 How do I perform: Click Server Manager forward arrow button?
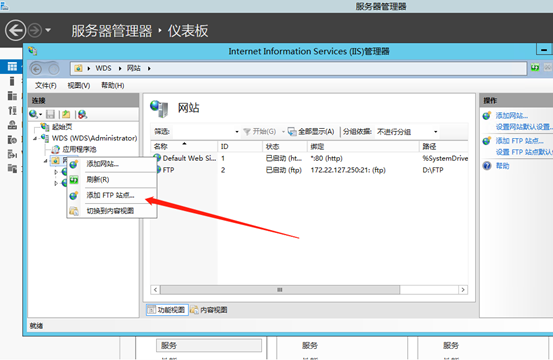click(x=35, y=30)
